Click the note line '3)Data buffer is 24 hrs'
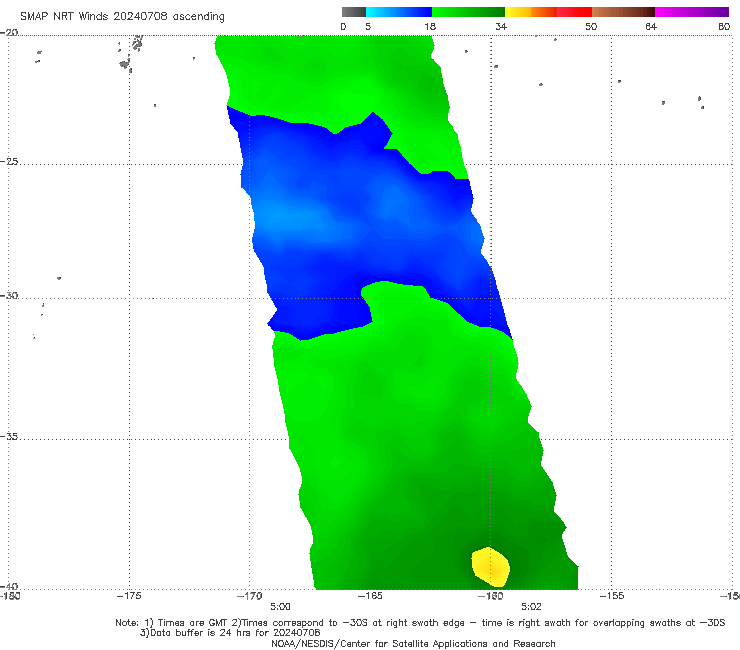740x650 pixels. tap(230, 633)
